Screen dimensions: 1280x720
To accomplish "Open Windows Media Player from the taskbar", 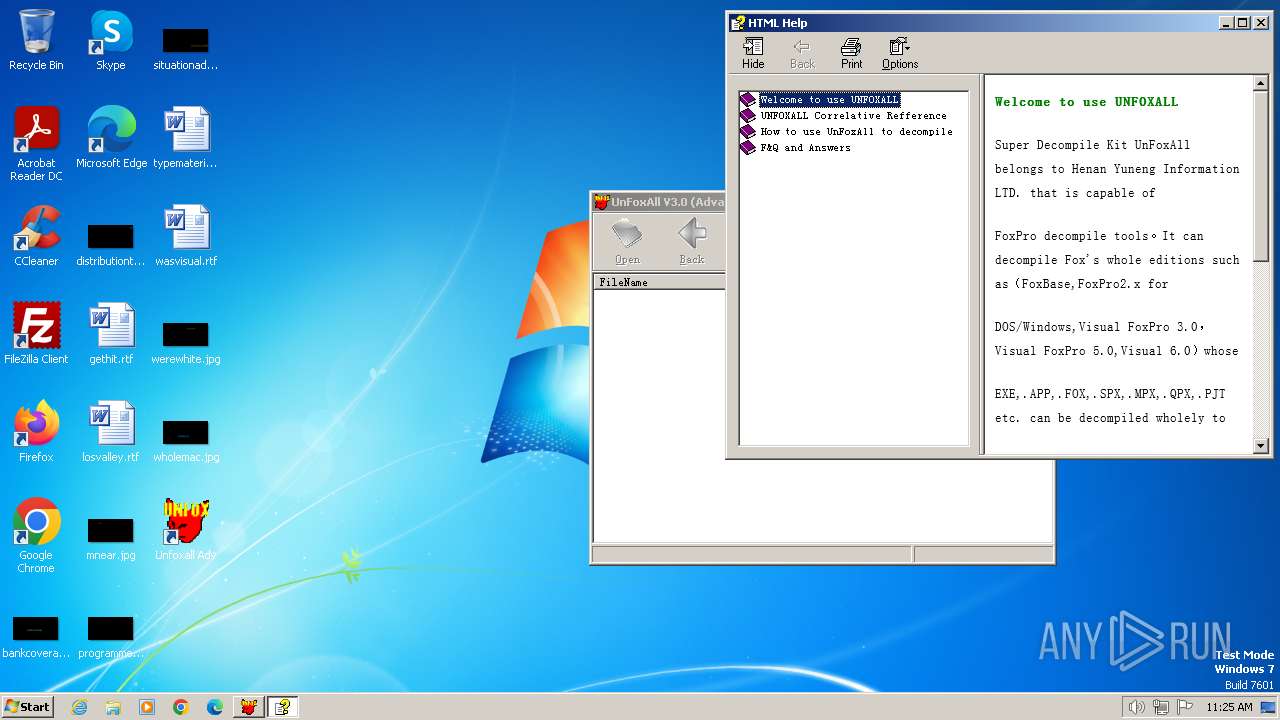I will [147, 707].
